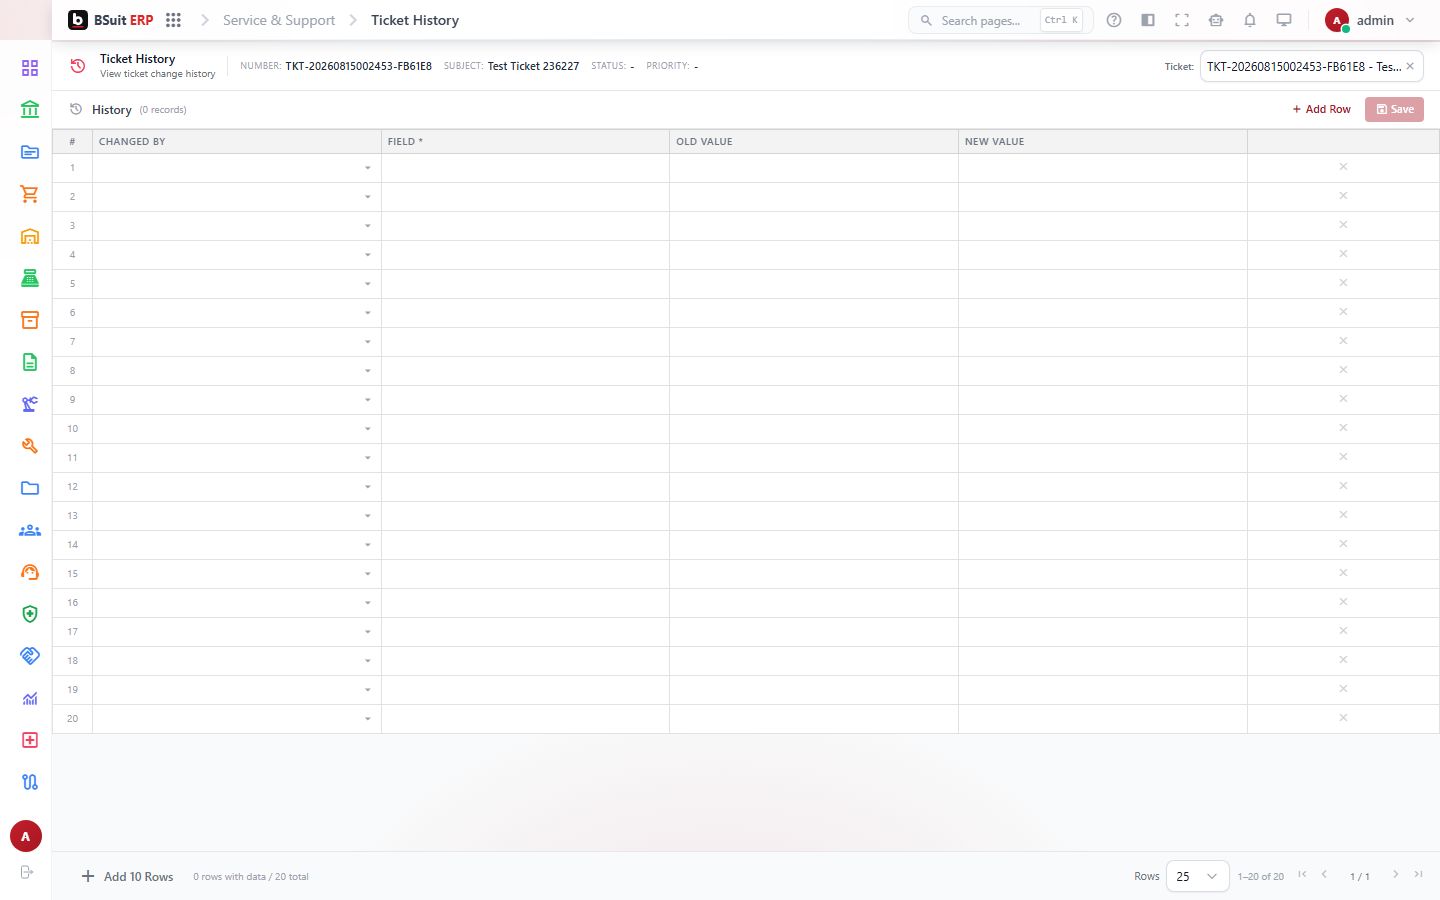The height and width of the screenshot is (900, 1440).
Task: Click the Ticket History clock icon
Action: (78, 66)
